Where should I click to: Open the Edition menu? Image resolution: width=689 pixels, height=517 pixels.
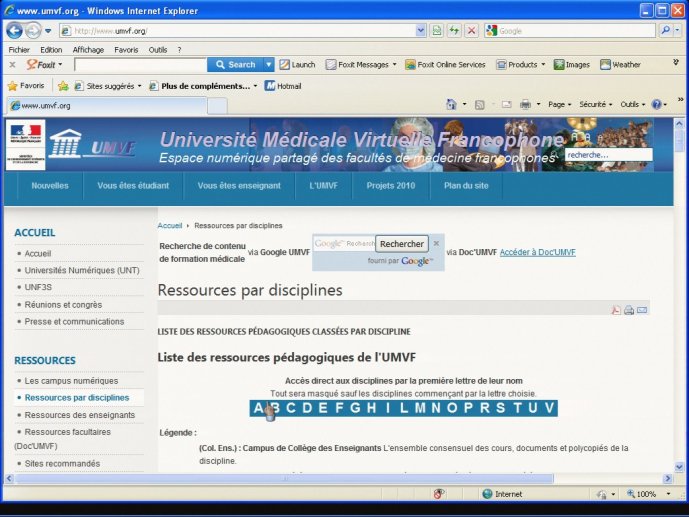coord(51,50)
